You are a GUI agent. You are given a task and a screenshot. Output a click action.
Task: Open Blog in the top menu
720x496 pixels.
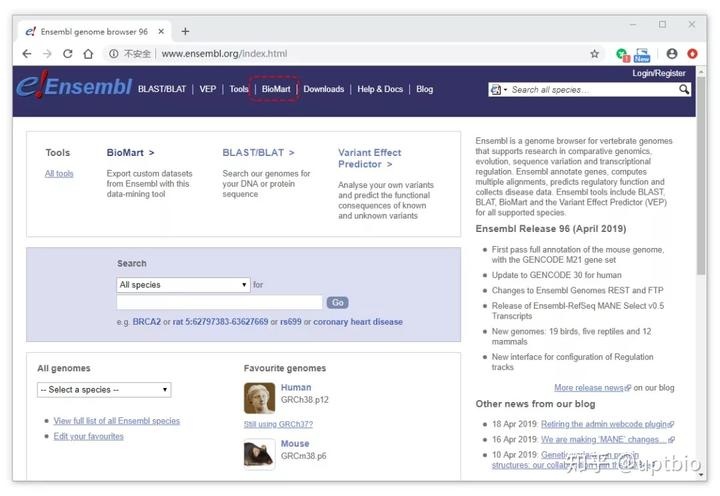(x=425, y=89)
